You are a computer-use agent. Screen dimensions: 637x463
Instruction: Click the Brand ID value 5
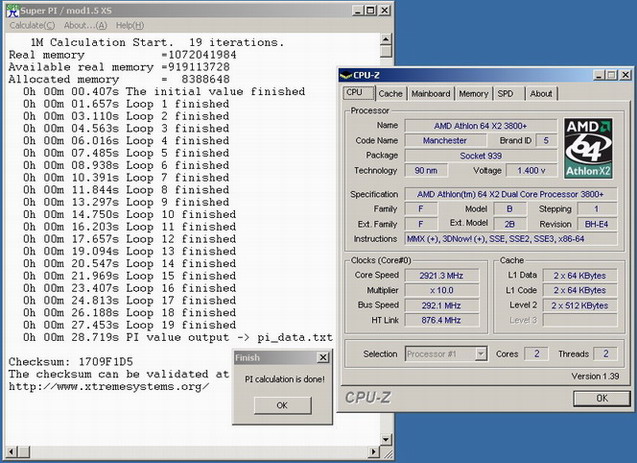pyautogui.click(x=546, y=141)
